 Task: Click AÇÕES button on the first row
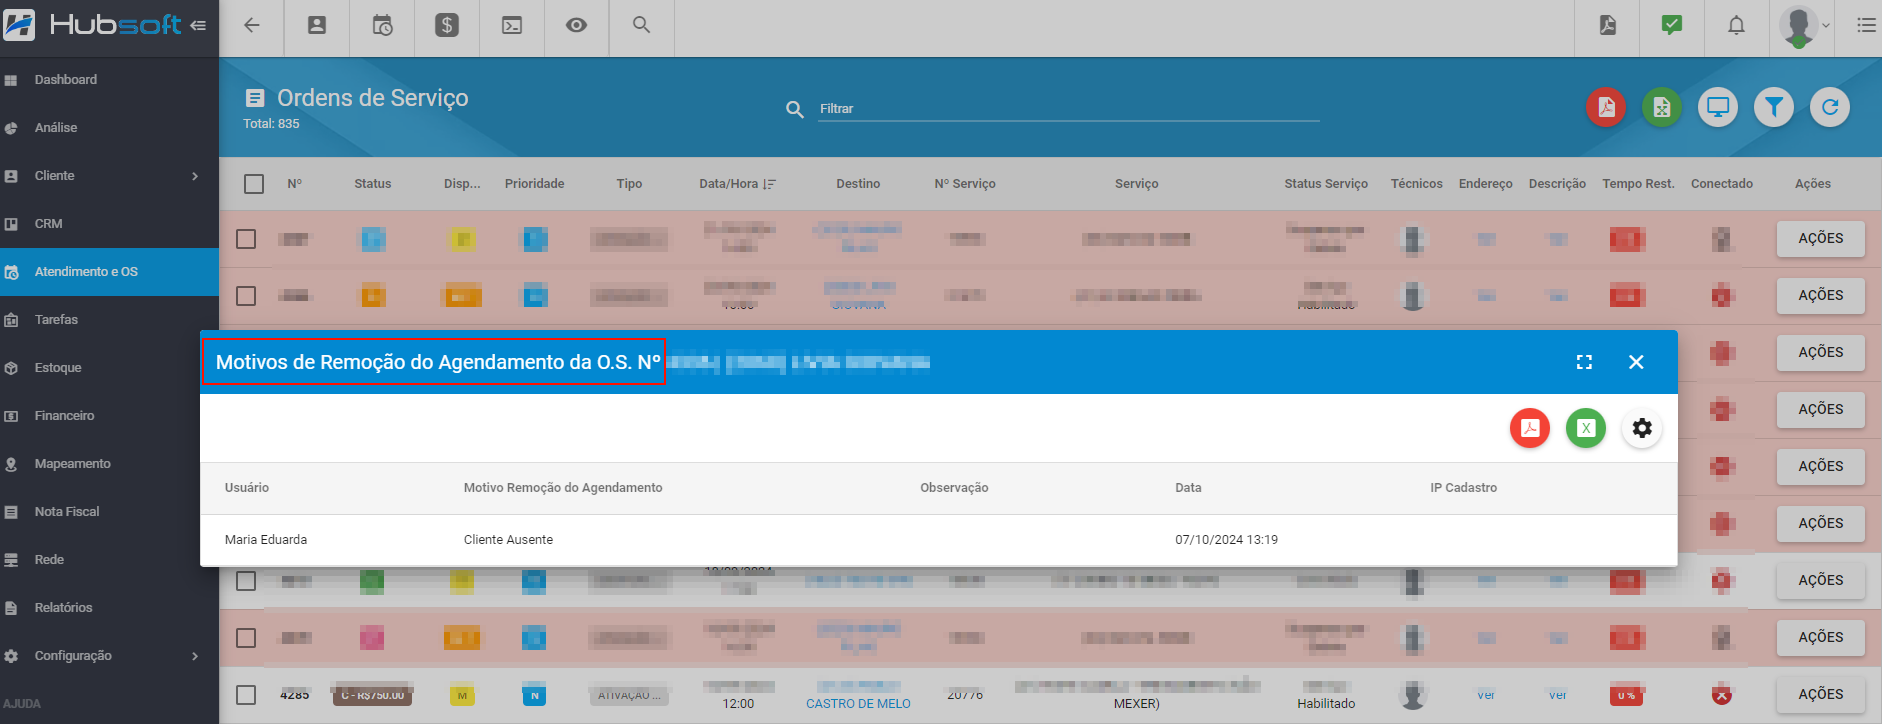coord(1820,239)
